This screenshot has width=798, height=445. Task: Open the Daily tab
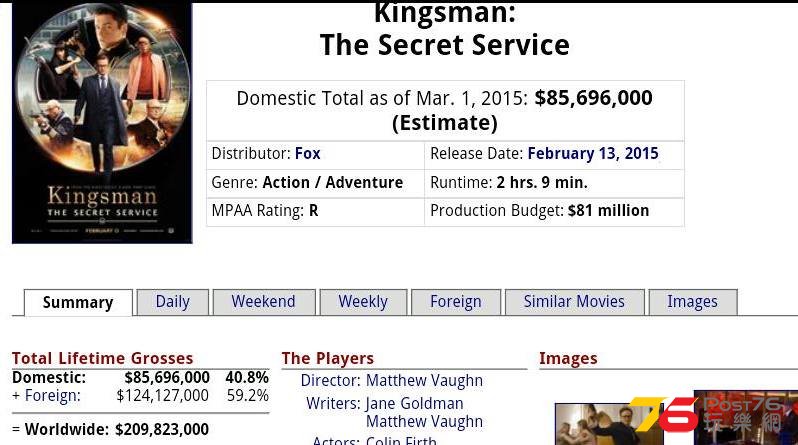[x=173, y=302]
